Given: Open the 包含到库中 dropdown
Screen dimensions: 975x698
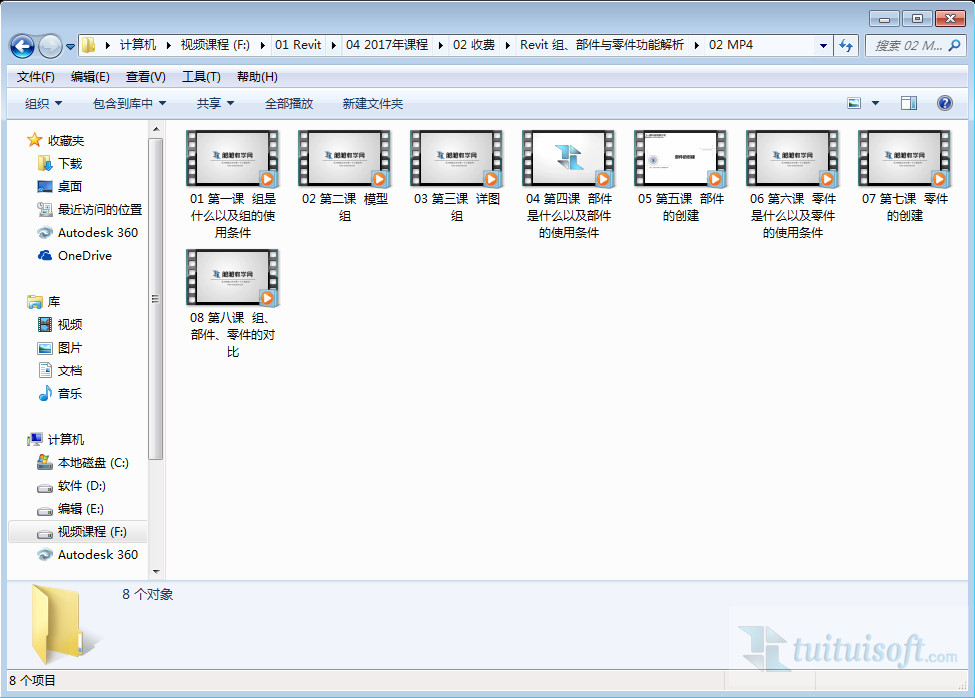Looking at the screenshot, I should [x=129, y=103].
